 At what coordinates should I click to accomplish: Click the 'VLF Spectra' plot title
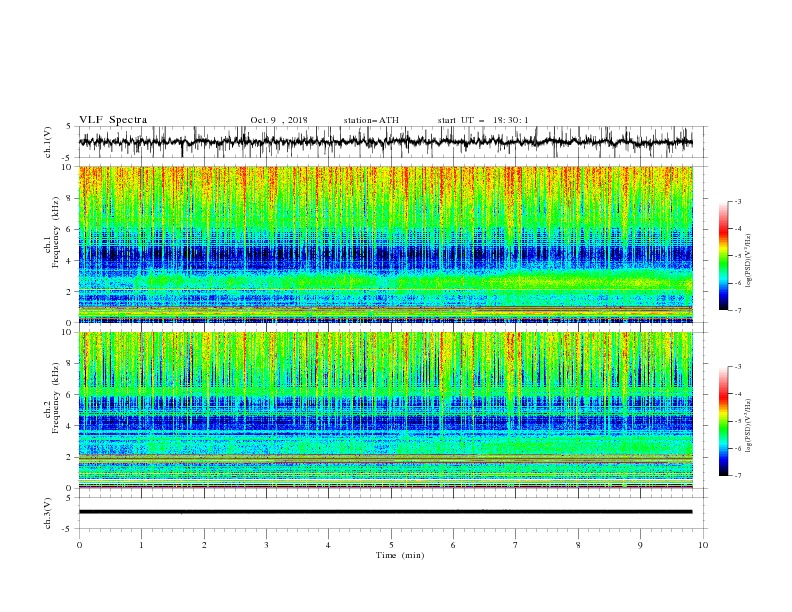(x=113, y=120)
